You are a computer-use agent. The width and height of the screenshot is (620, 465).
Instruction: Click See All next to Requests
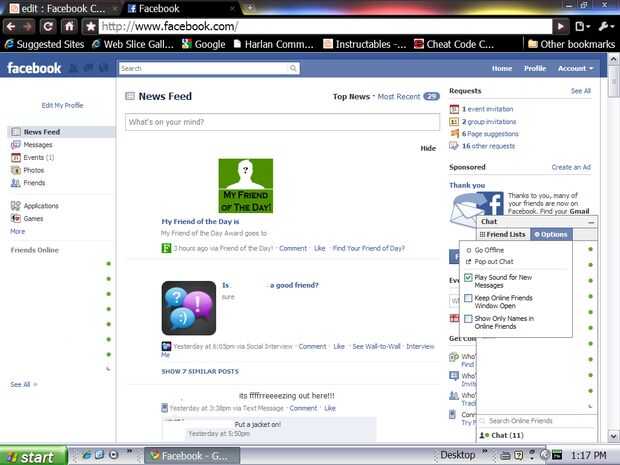click(x=581, y=91)
